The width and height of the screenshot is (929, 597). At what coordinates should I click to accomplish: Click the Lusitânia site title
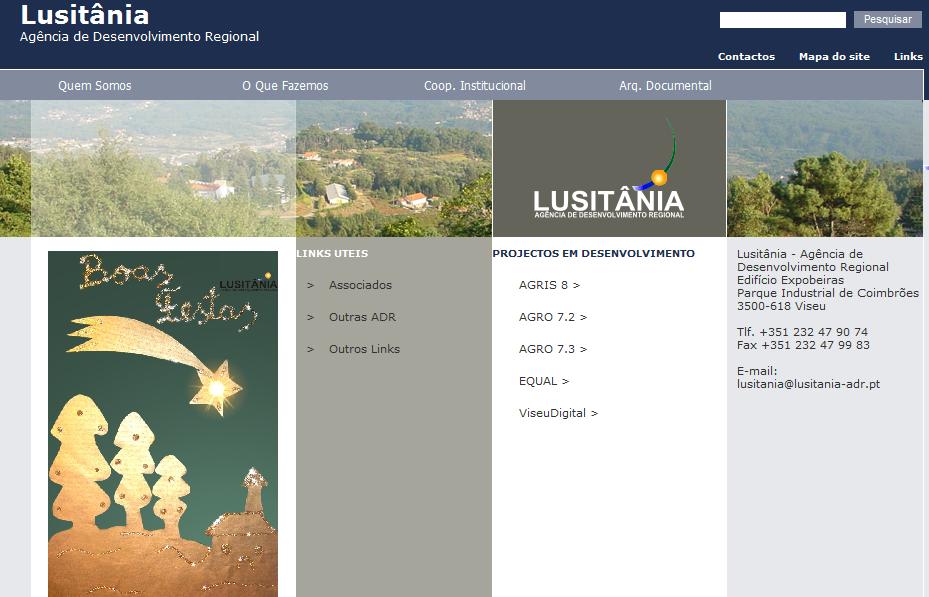click(x=85, y=15)
